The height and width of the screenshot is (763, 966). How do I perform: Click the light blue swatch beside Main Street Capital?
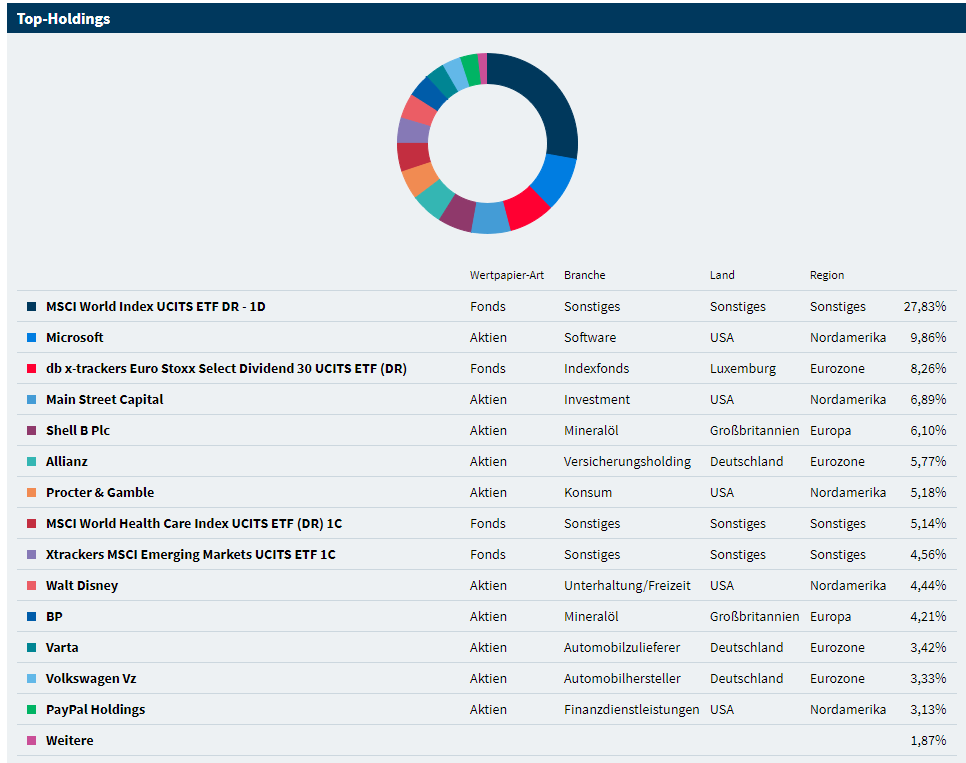(x=31, y=399)
